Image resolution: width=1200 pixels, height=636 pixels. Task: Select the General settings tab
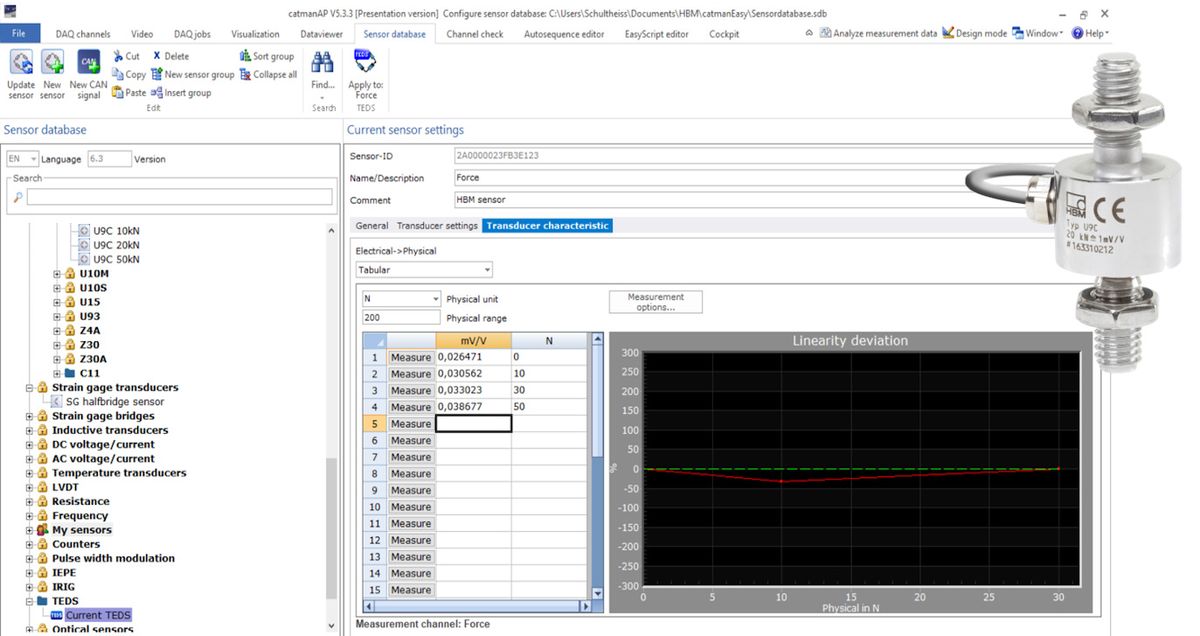coord(372,226)
